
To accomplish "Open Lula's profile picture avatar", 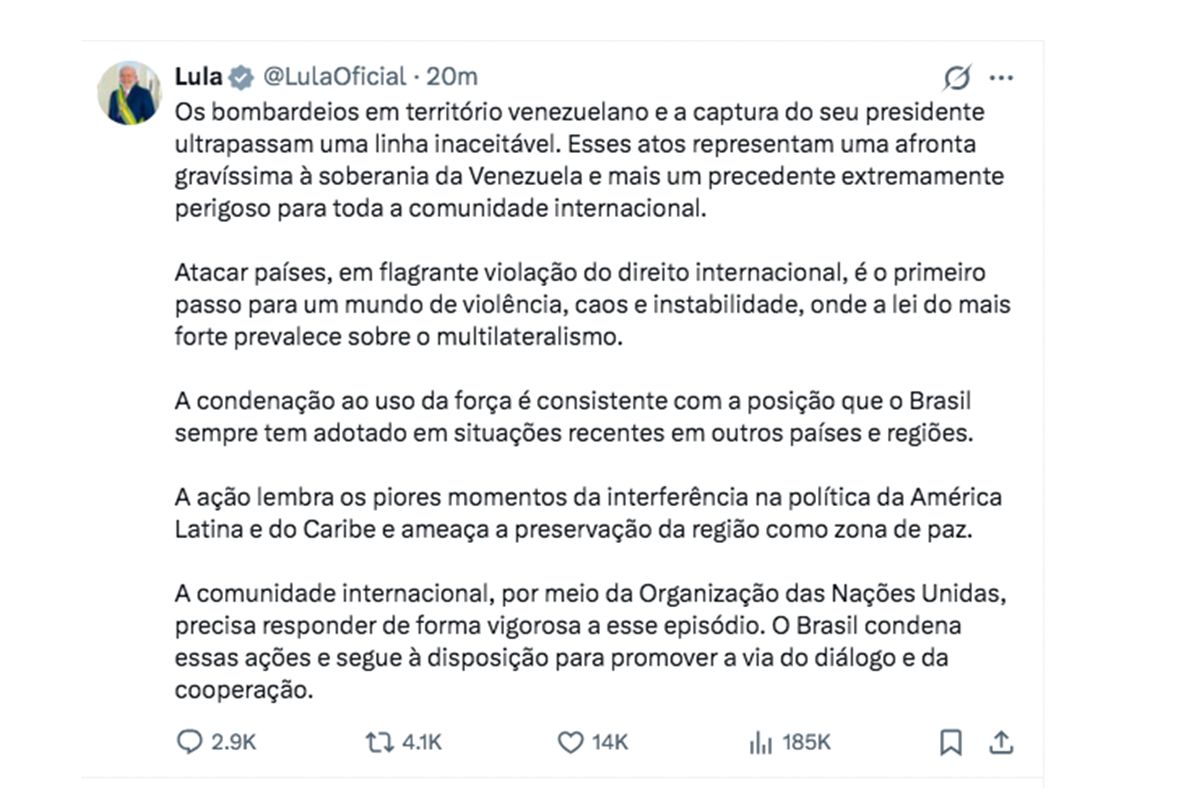I will coord(130,93).
